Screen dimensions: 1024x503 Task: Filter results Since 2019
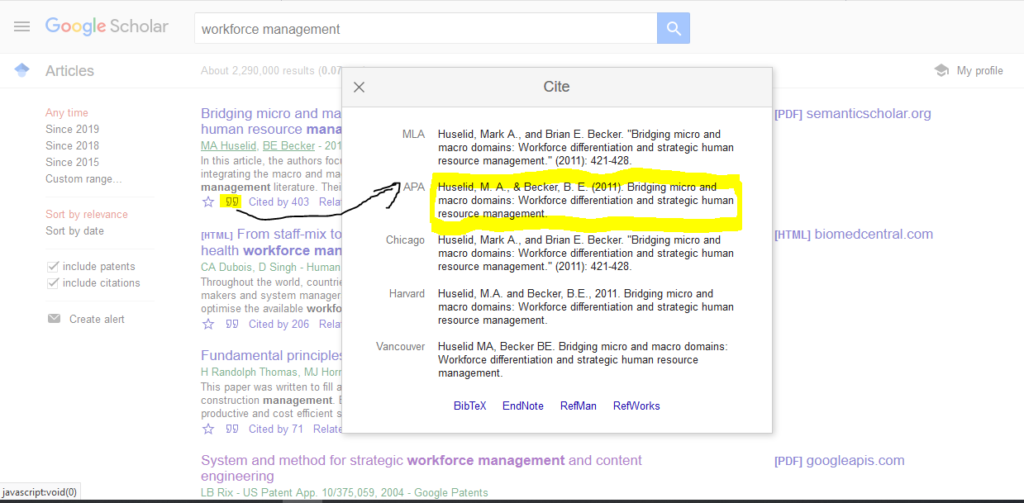(x=72, y=129)
